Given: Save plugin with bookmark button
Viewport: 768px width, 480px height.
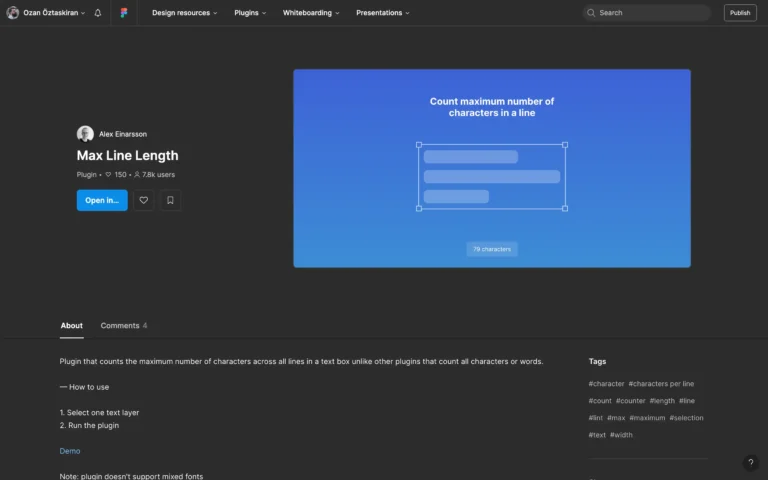Looking at the screenshot, I should point(170,200).
